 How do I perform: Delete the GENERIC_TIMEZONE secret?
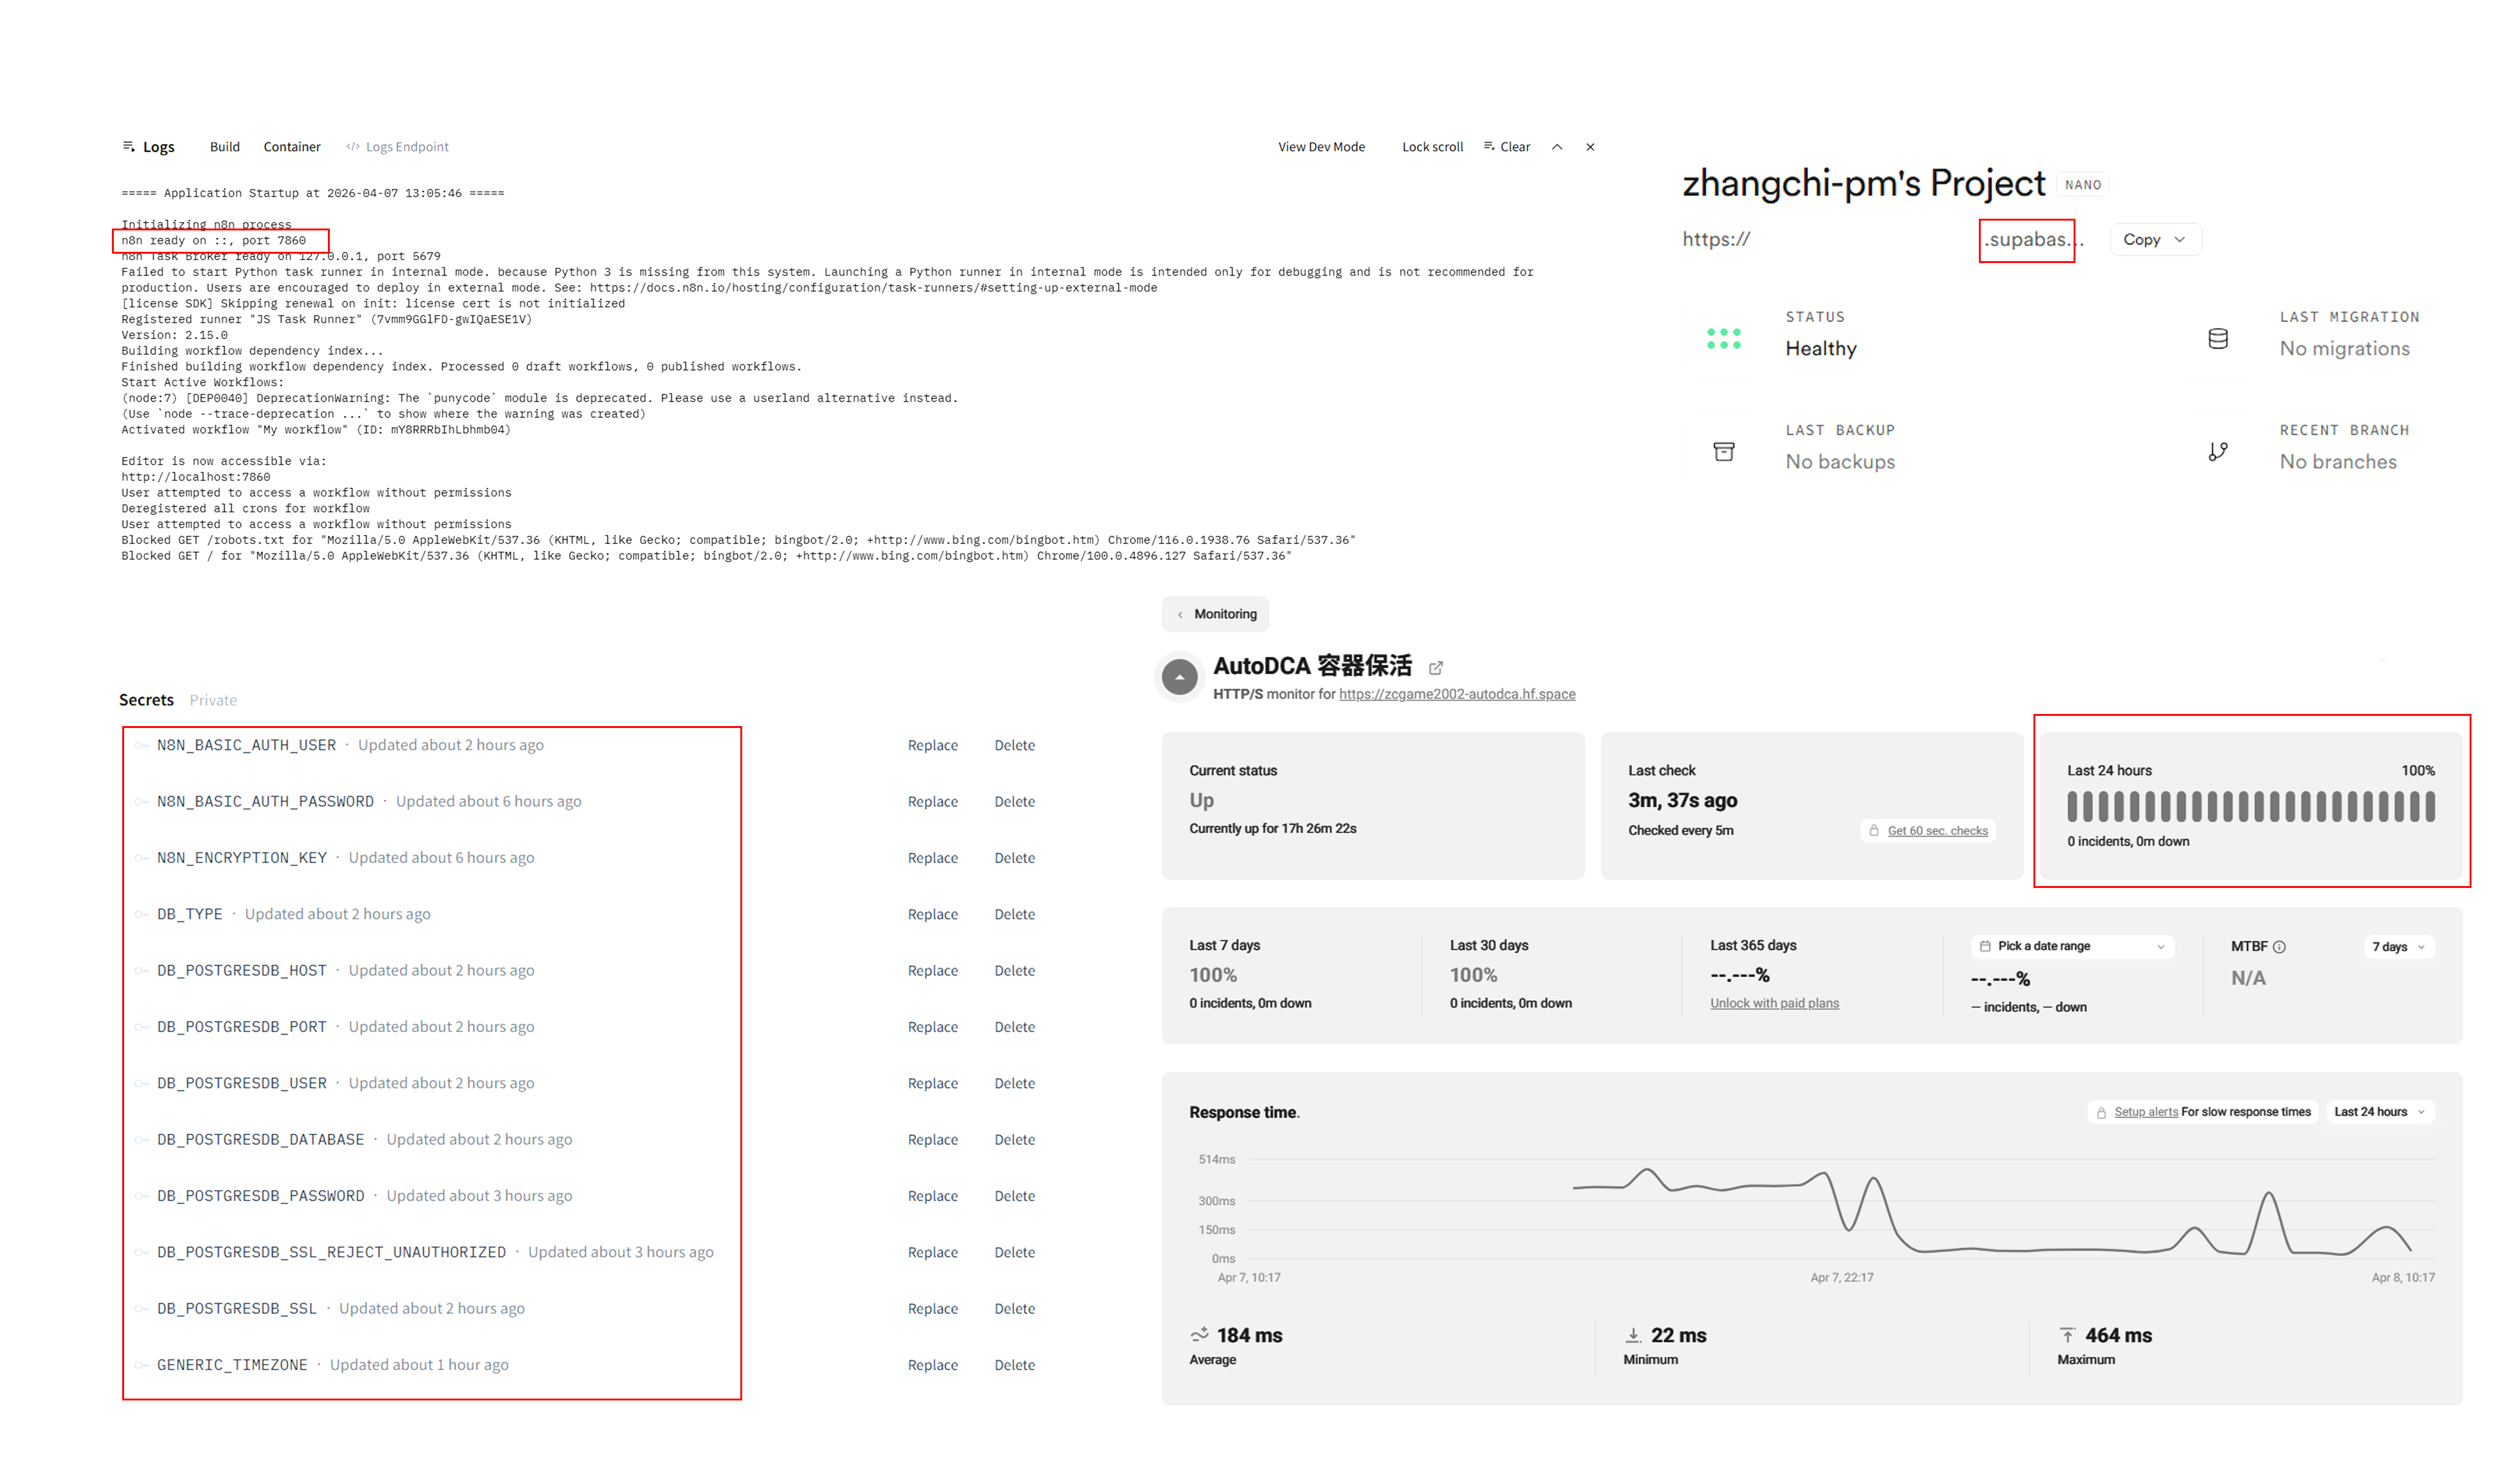click(1014, 1365)
